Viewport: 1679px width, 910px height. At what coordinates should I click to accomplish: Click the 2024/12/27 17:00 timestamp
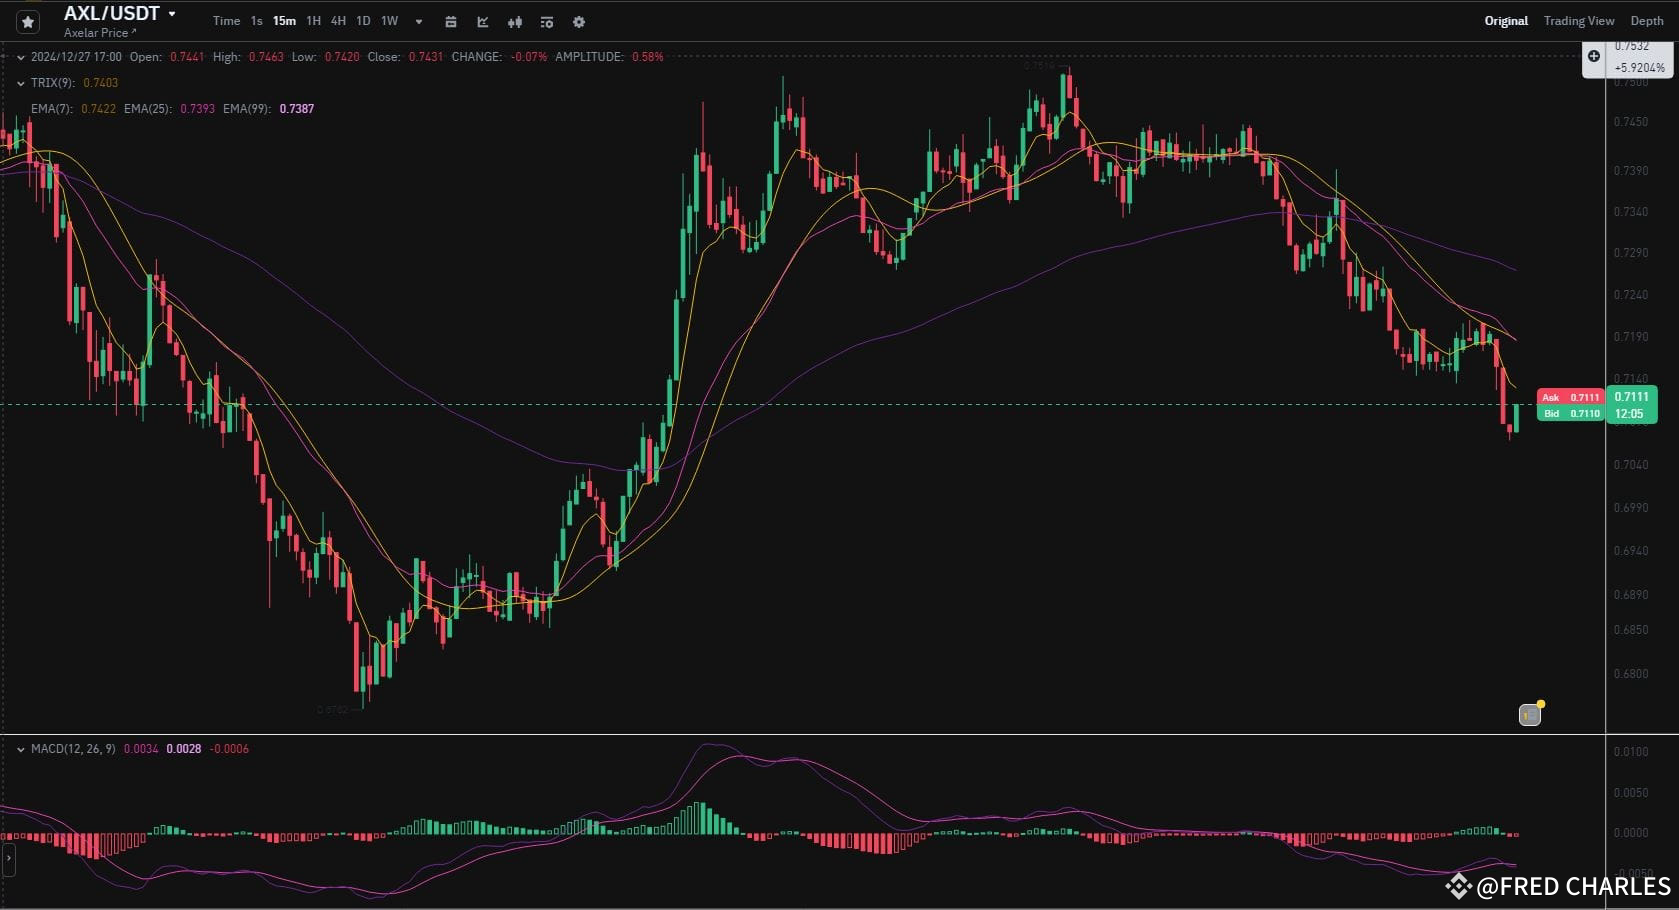coord(76,57)
